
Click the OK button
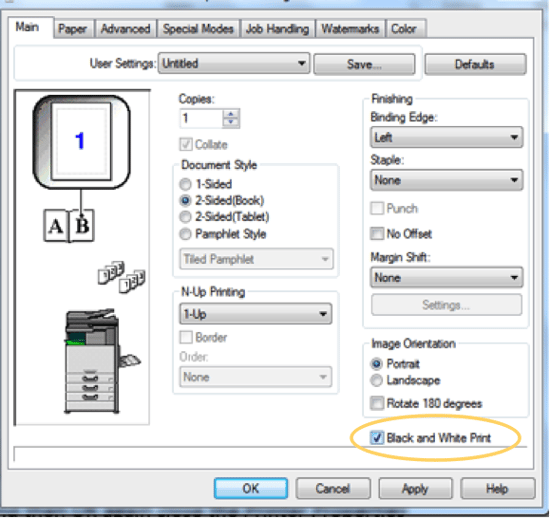251,488
